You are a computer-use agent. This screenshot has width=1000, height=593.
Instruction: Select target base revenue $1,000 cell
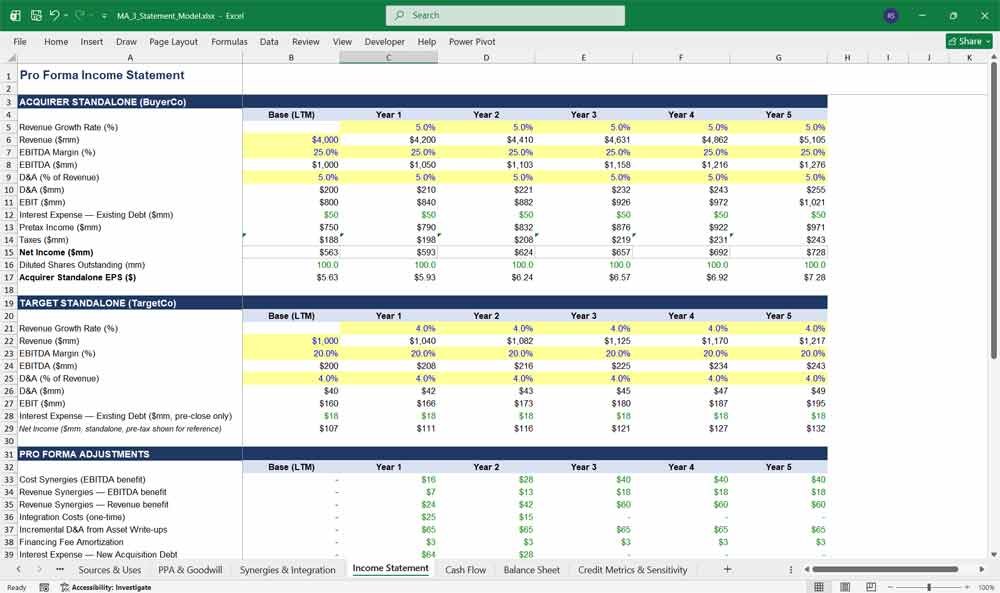[291, 341]
